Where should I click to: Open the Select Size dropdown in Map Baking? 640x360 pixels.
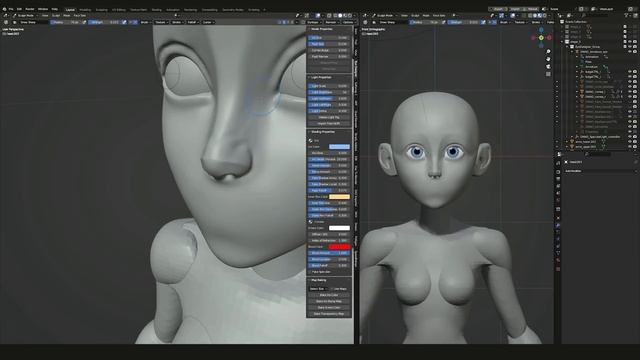tap(318, 289)
